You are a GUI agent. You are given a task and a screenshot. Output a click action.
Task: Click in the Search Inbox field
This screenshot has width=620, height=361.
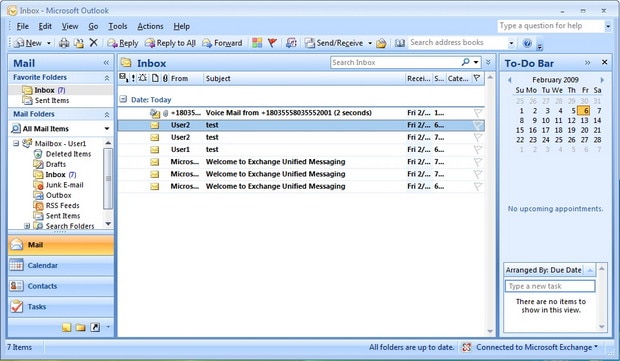(395, 62)
